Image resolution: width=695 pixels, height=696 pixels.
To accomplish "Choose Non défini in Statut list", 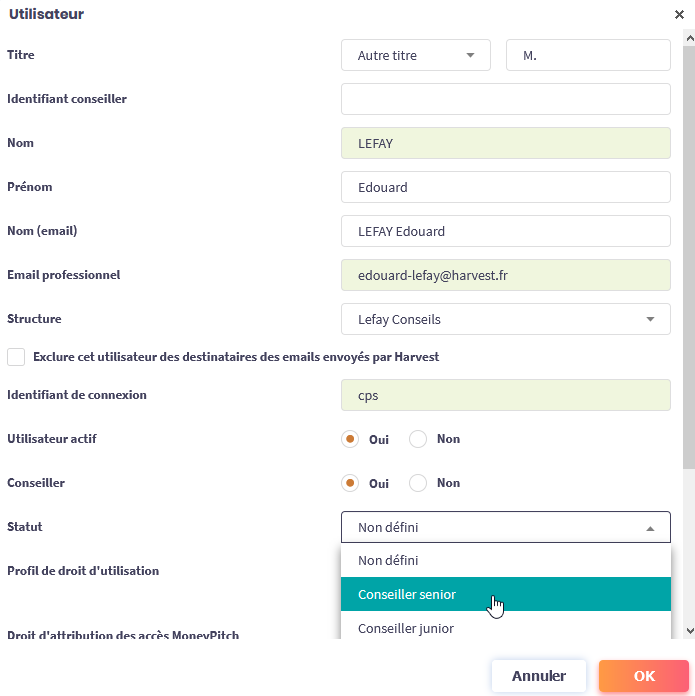I will 505,561.
